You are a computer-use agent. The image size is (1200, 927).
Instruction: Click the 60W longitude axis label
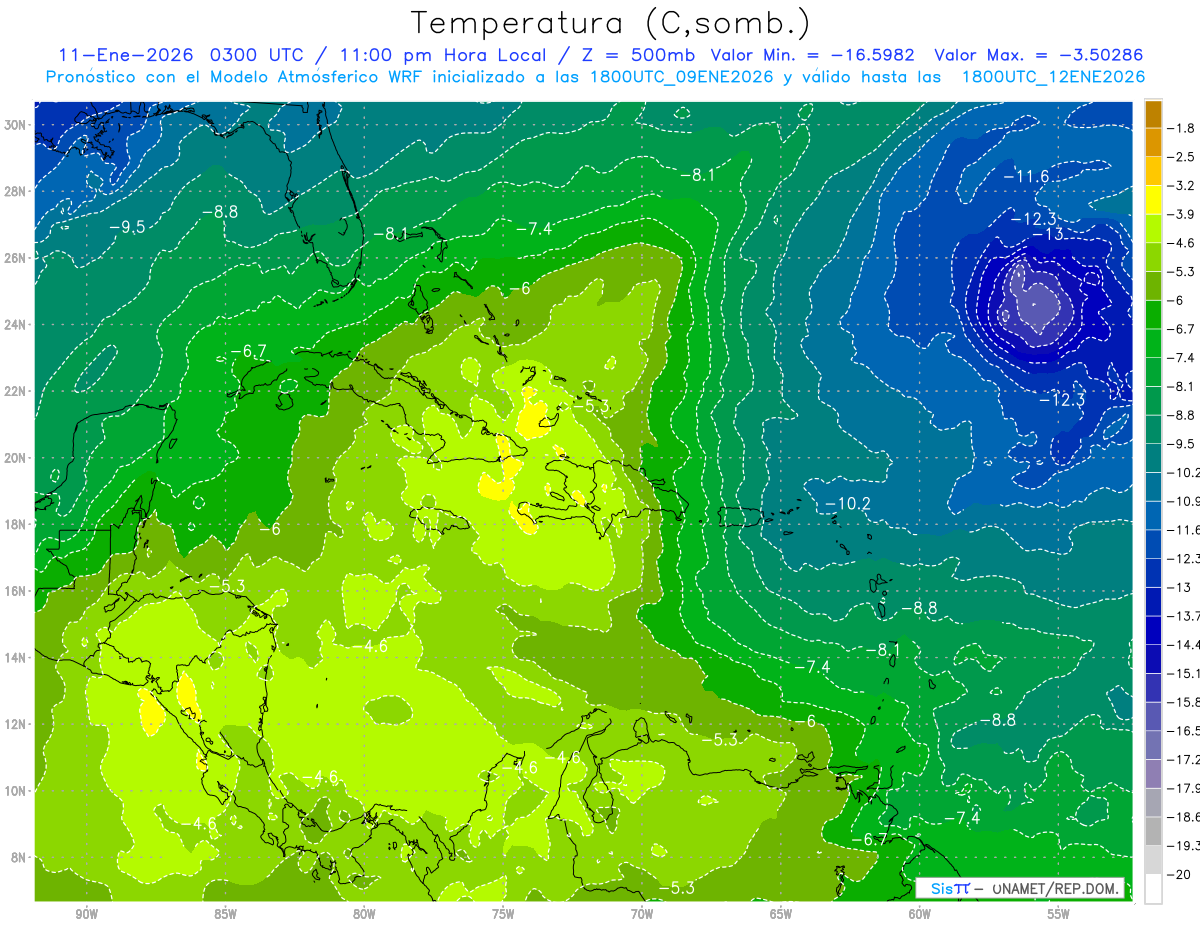click(920, 914)
